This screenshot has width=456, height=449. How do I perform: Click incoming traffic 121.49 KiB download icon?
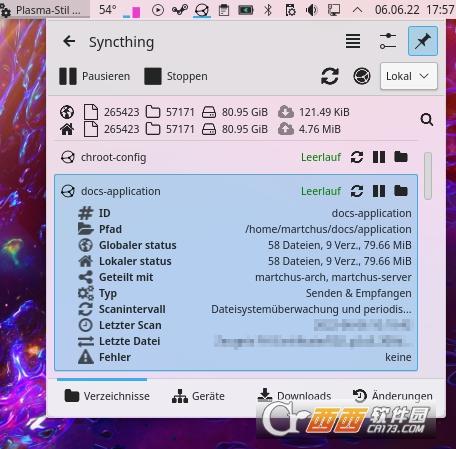tap(286, 112)
